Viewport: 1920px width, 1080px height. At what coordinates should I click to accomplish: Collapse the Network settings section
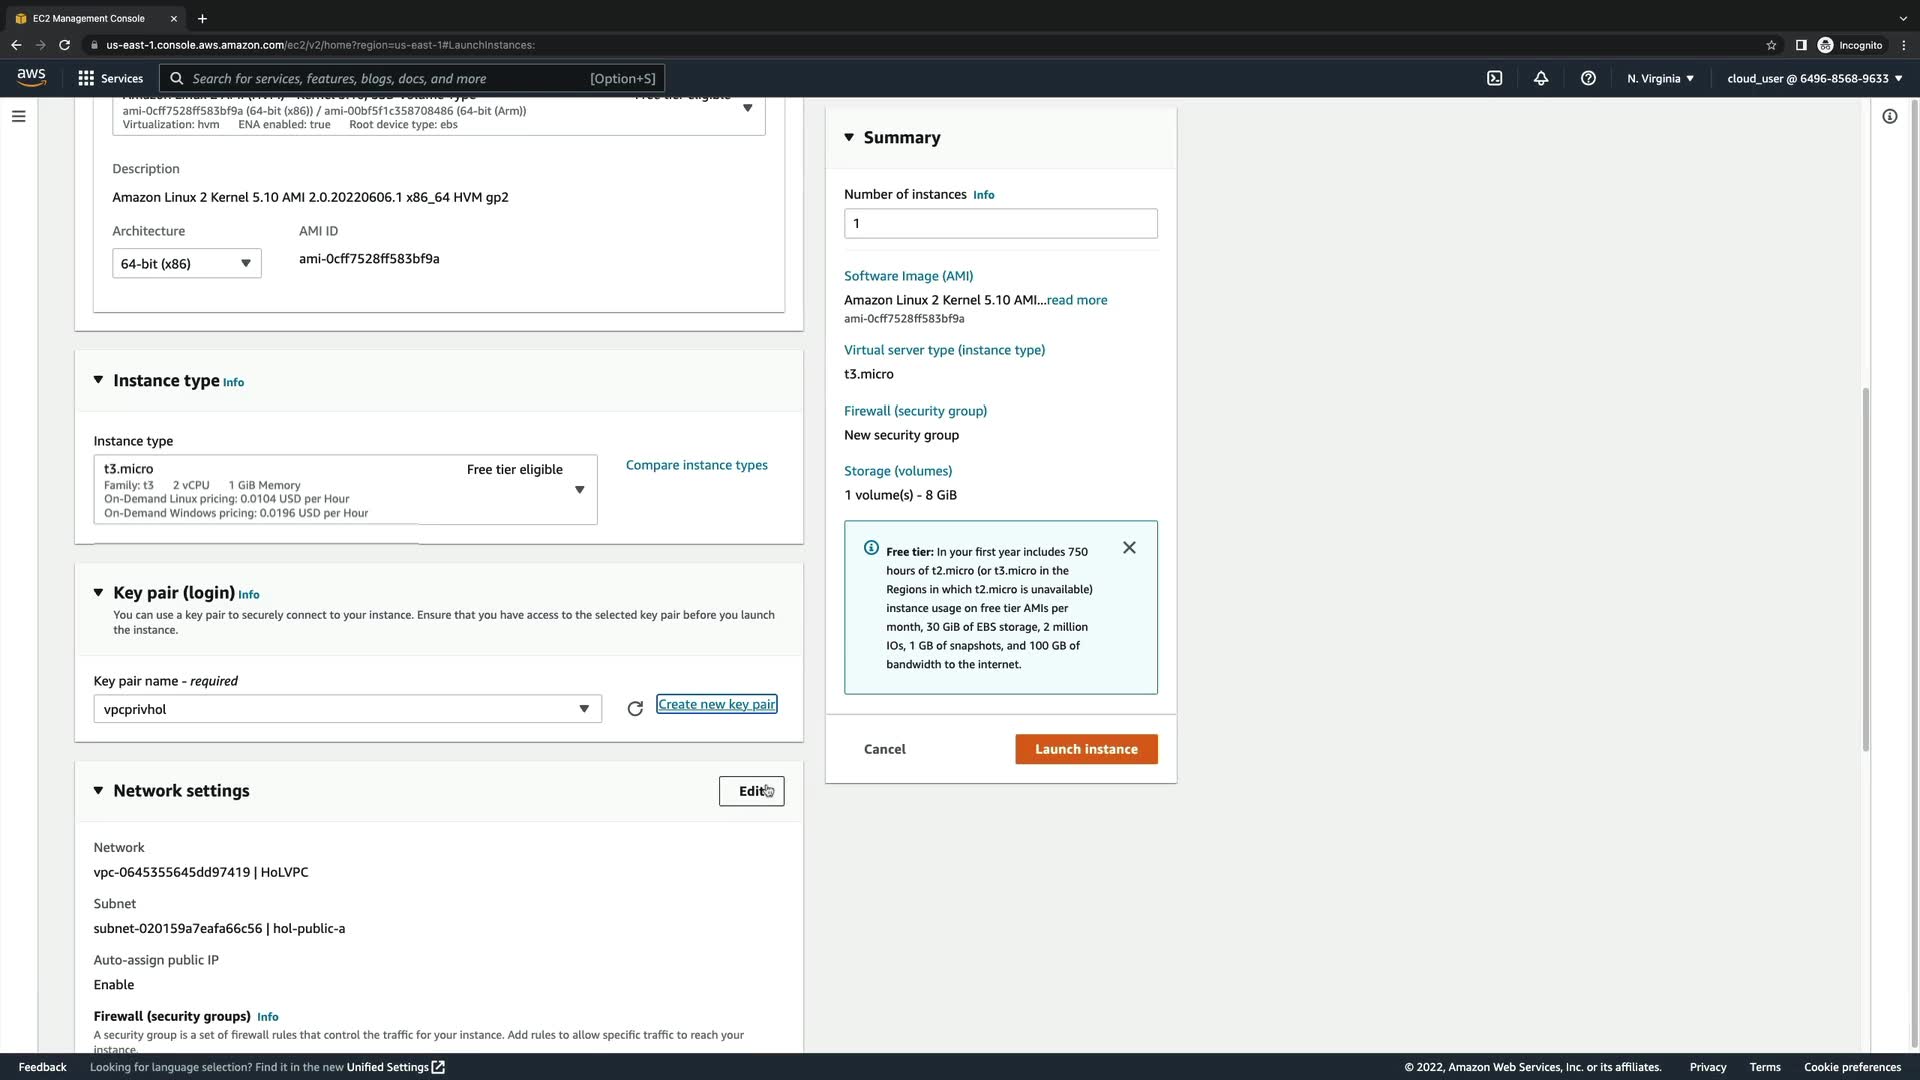(98, 791)
